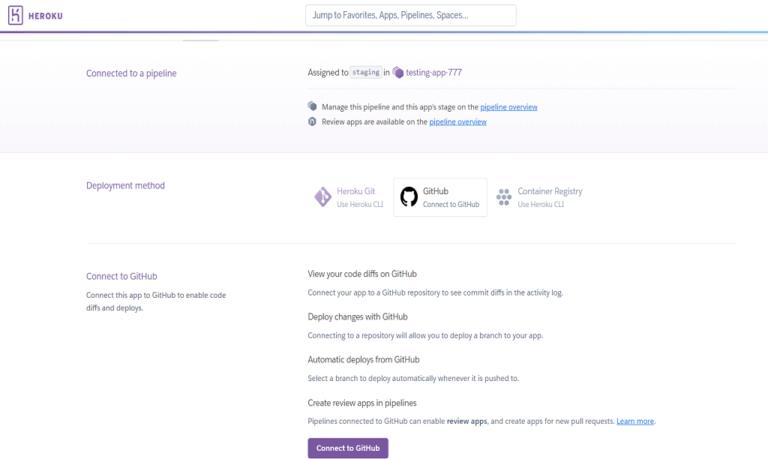Viewport: 768px width, 459px height.
Task: Click the HEROKU wordmark text
Action: pyautogui.click(x=47, y=15)
